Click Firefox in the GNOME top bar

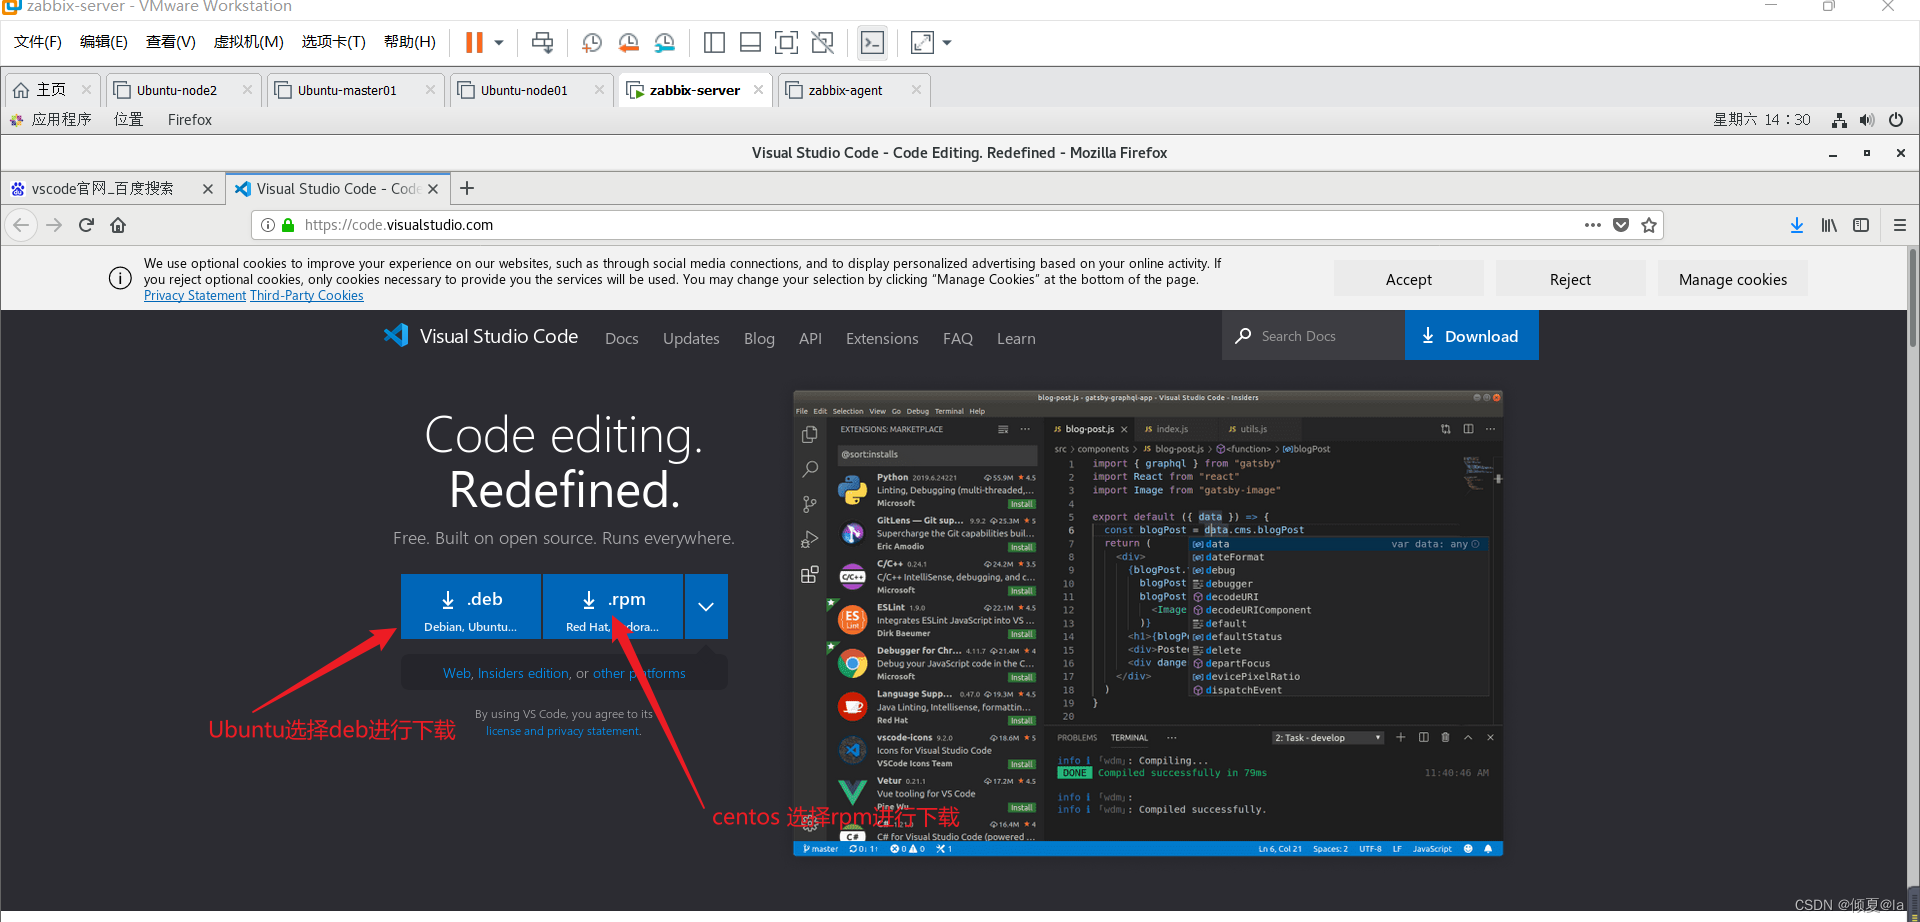coord(190,120)
